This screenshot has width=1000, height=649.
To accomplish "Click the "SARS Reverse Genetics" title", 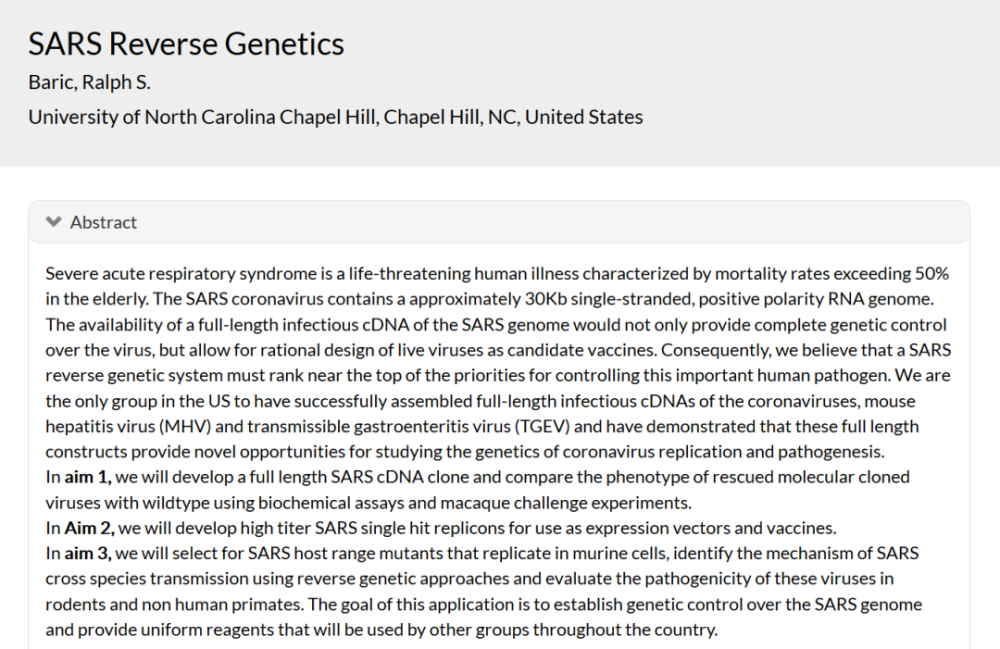I will point(186,44).
